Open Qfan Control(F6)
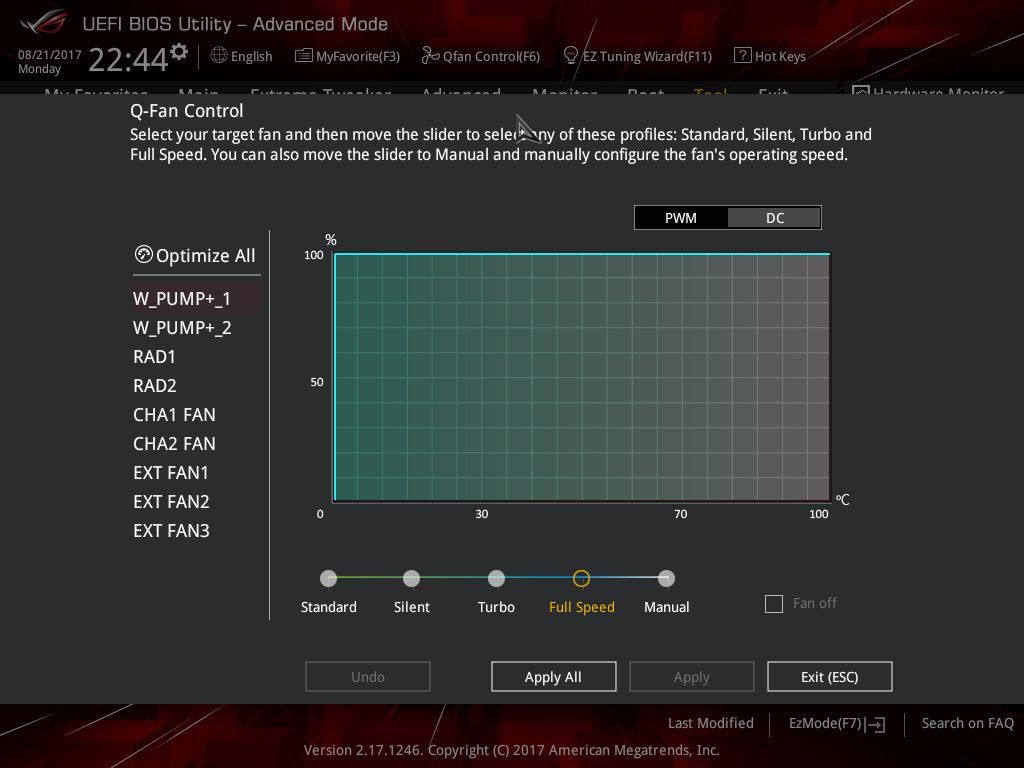Image resolution: width=1024 pixels, height=768 pixels. [x=481, y=56]
